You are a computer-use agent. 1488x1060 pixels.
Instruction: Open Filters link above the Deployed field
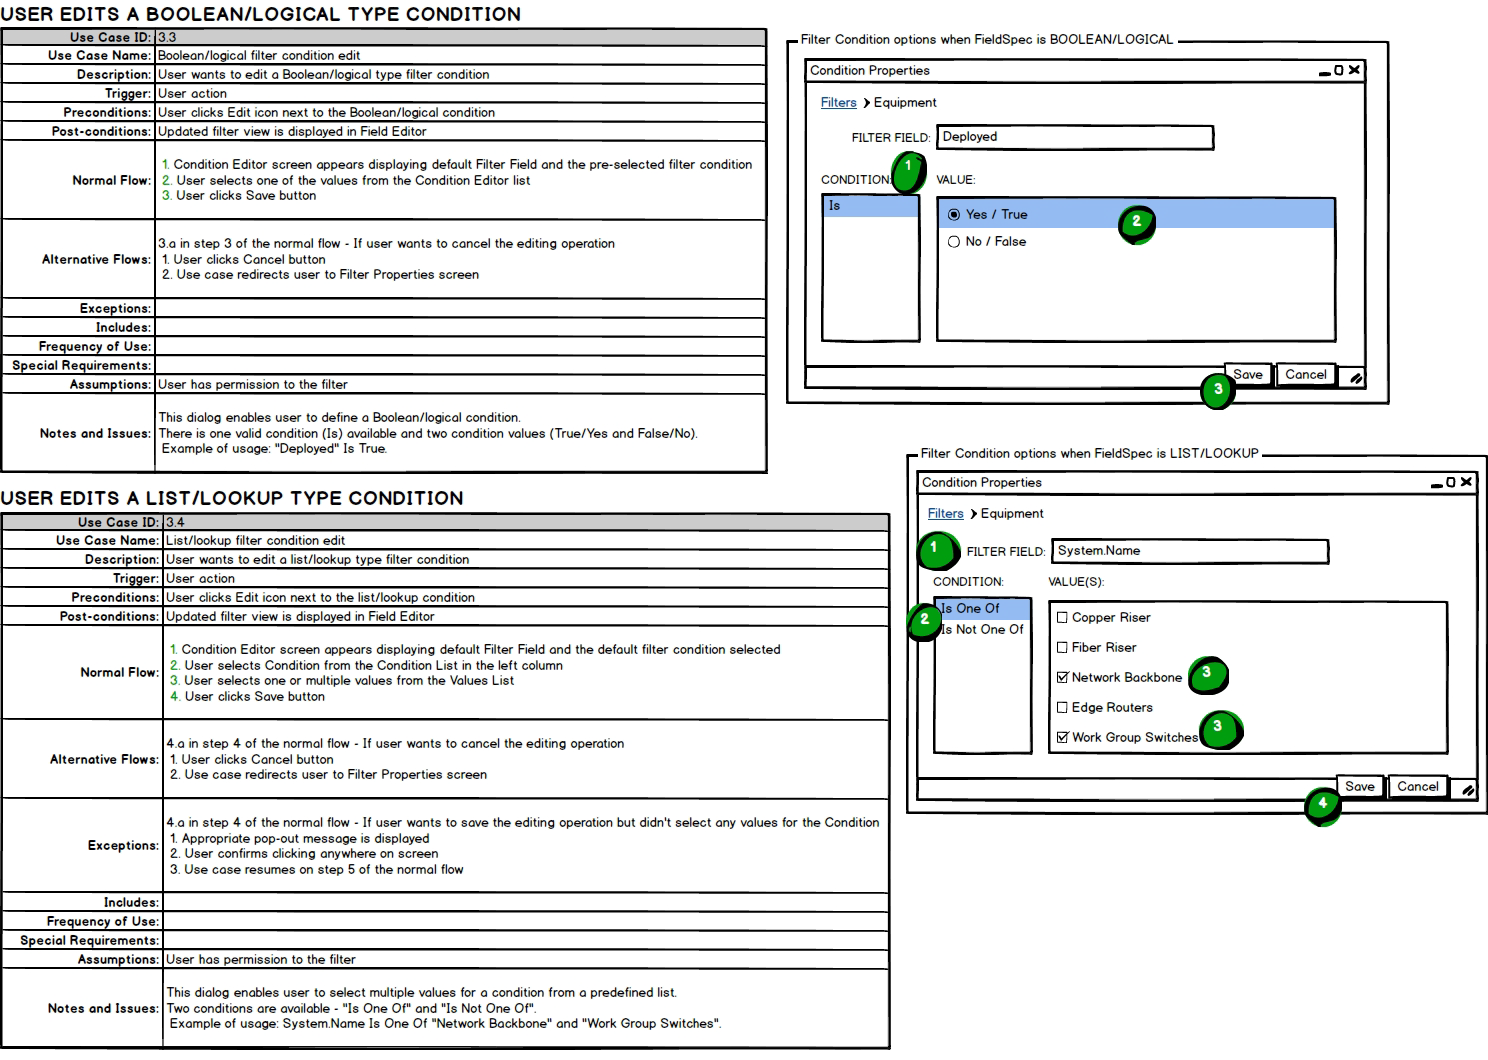pyautogui.click(x=838, y=102)
